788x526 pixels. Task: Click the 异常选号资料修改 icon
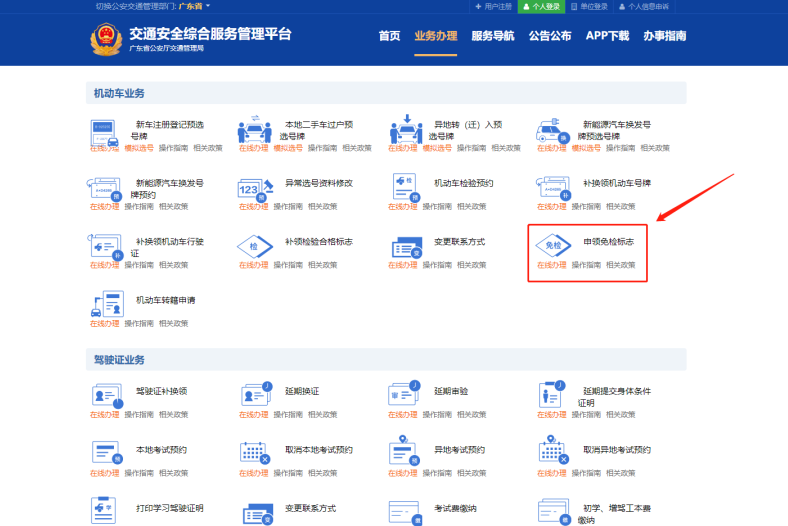click(255, 190)
